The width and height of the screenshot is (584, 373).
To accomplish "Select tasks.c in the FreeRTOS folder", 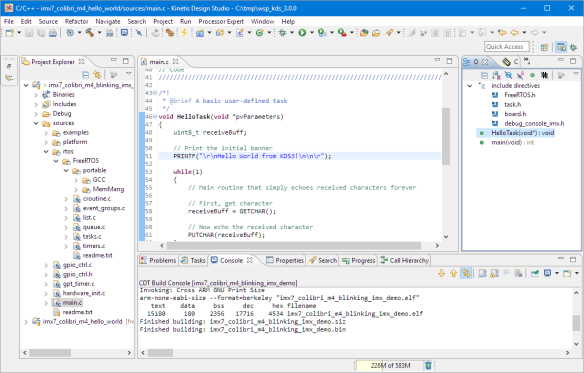I will [x=92, y=237].
